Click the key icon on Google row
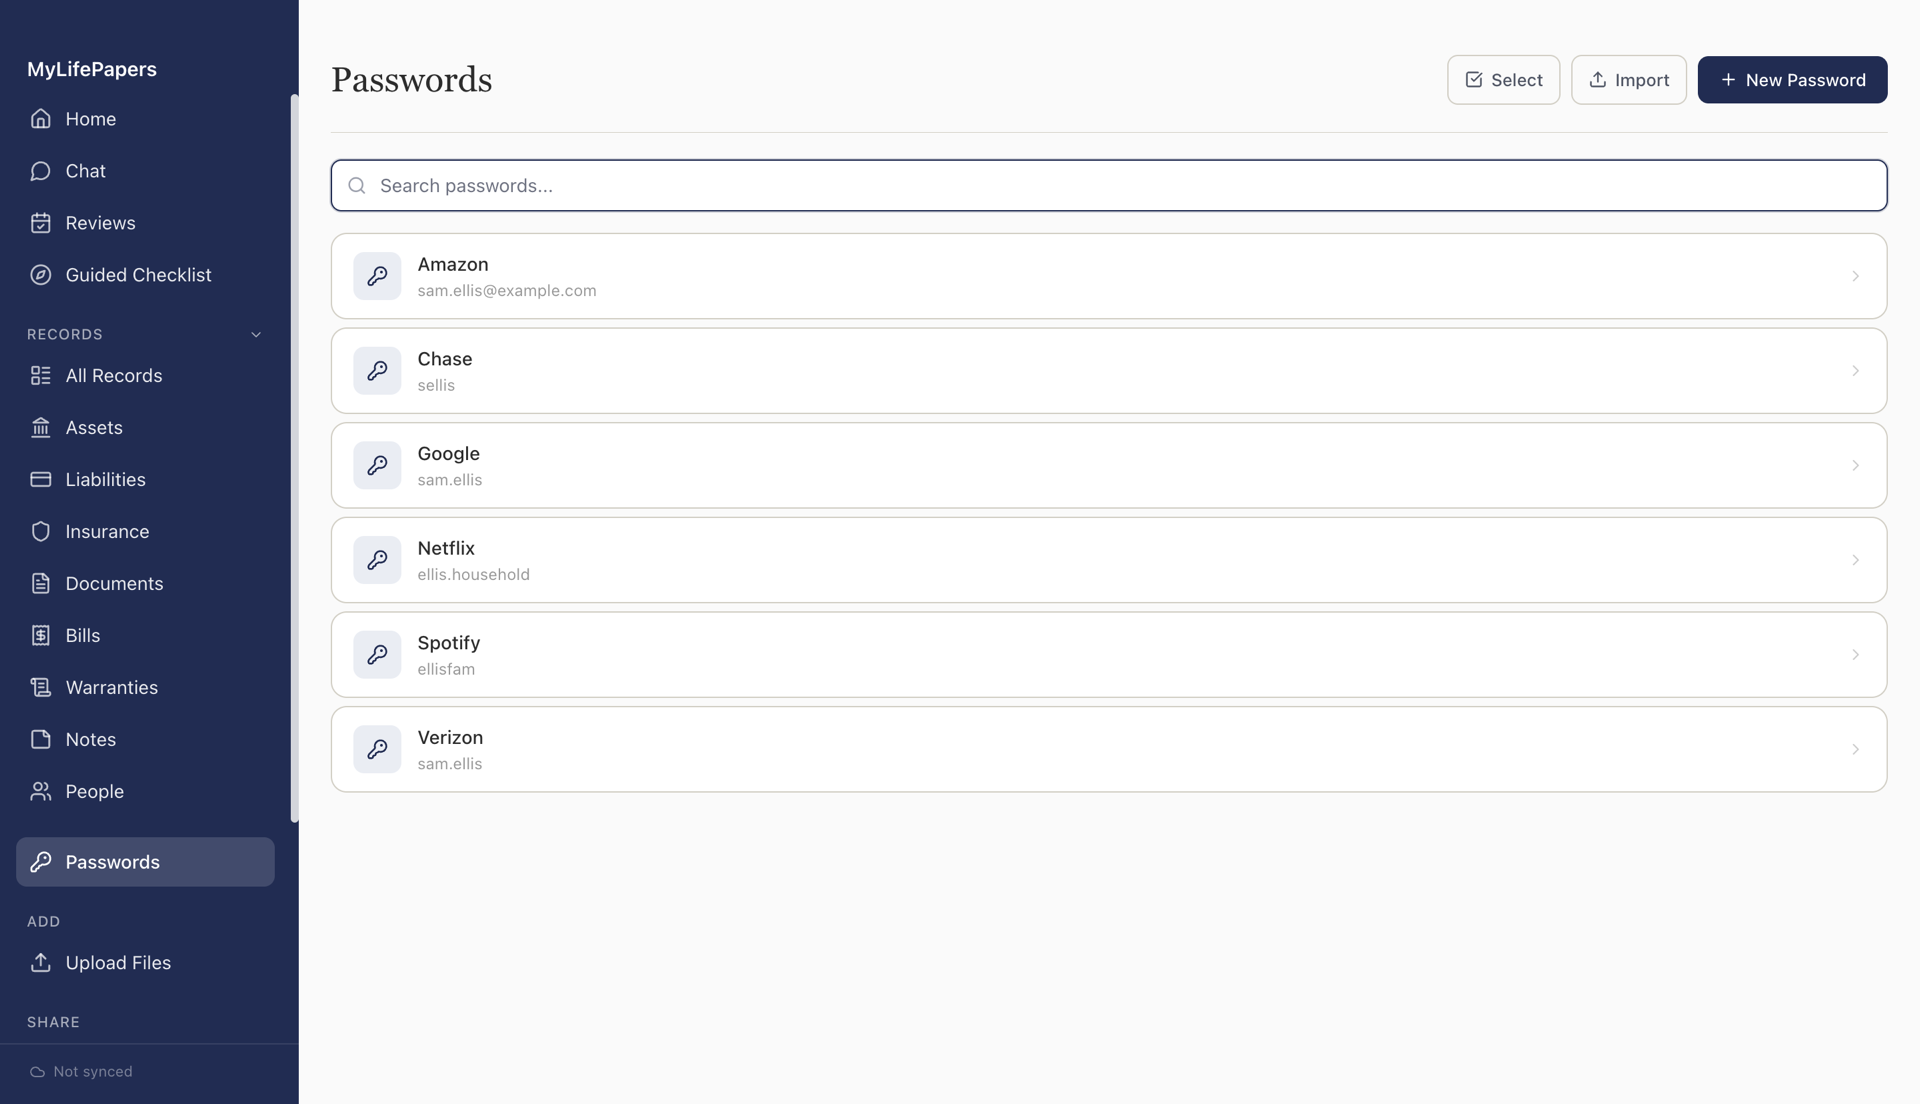Screen dimensions: 1920x1104 [377, 466]
